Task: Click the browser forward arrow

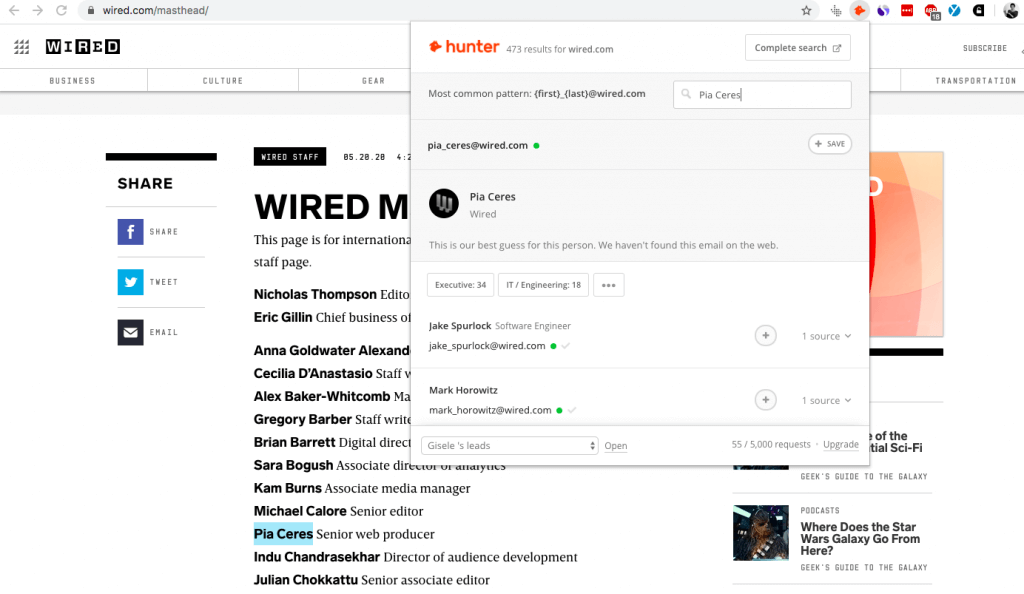Action: (x=37, y=10)
